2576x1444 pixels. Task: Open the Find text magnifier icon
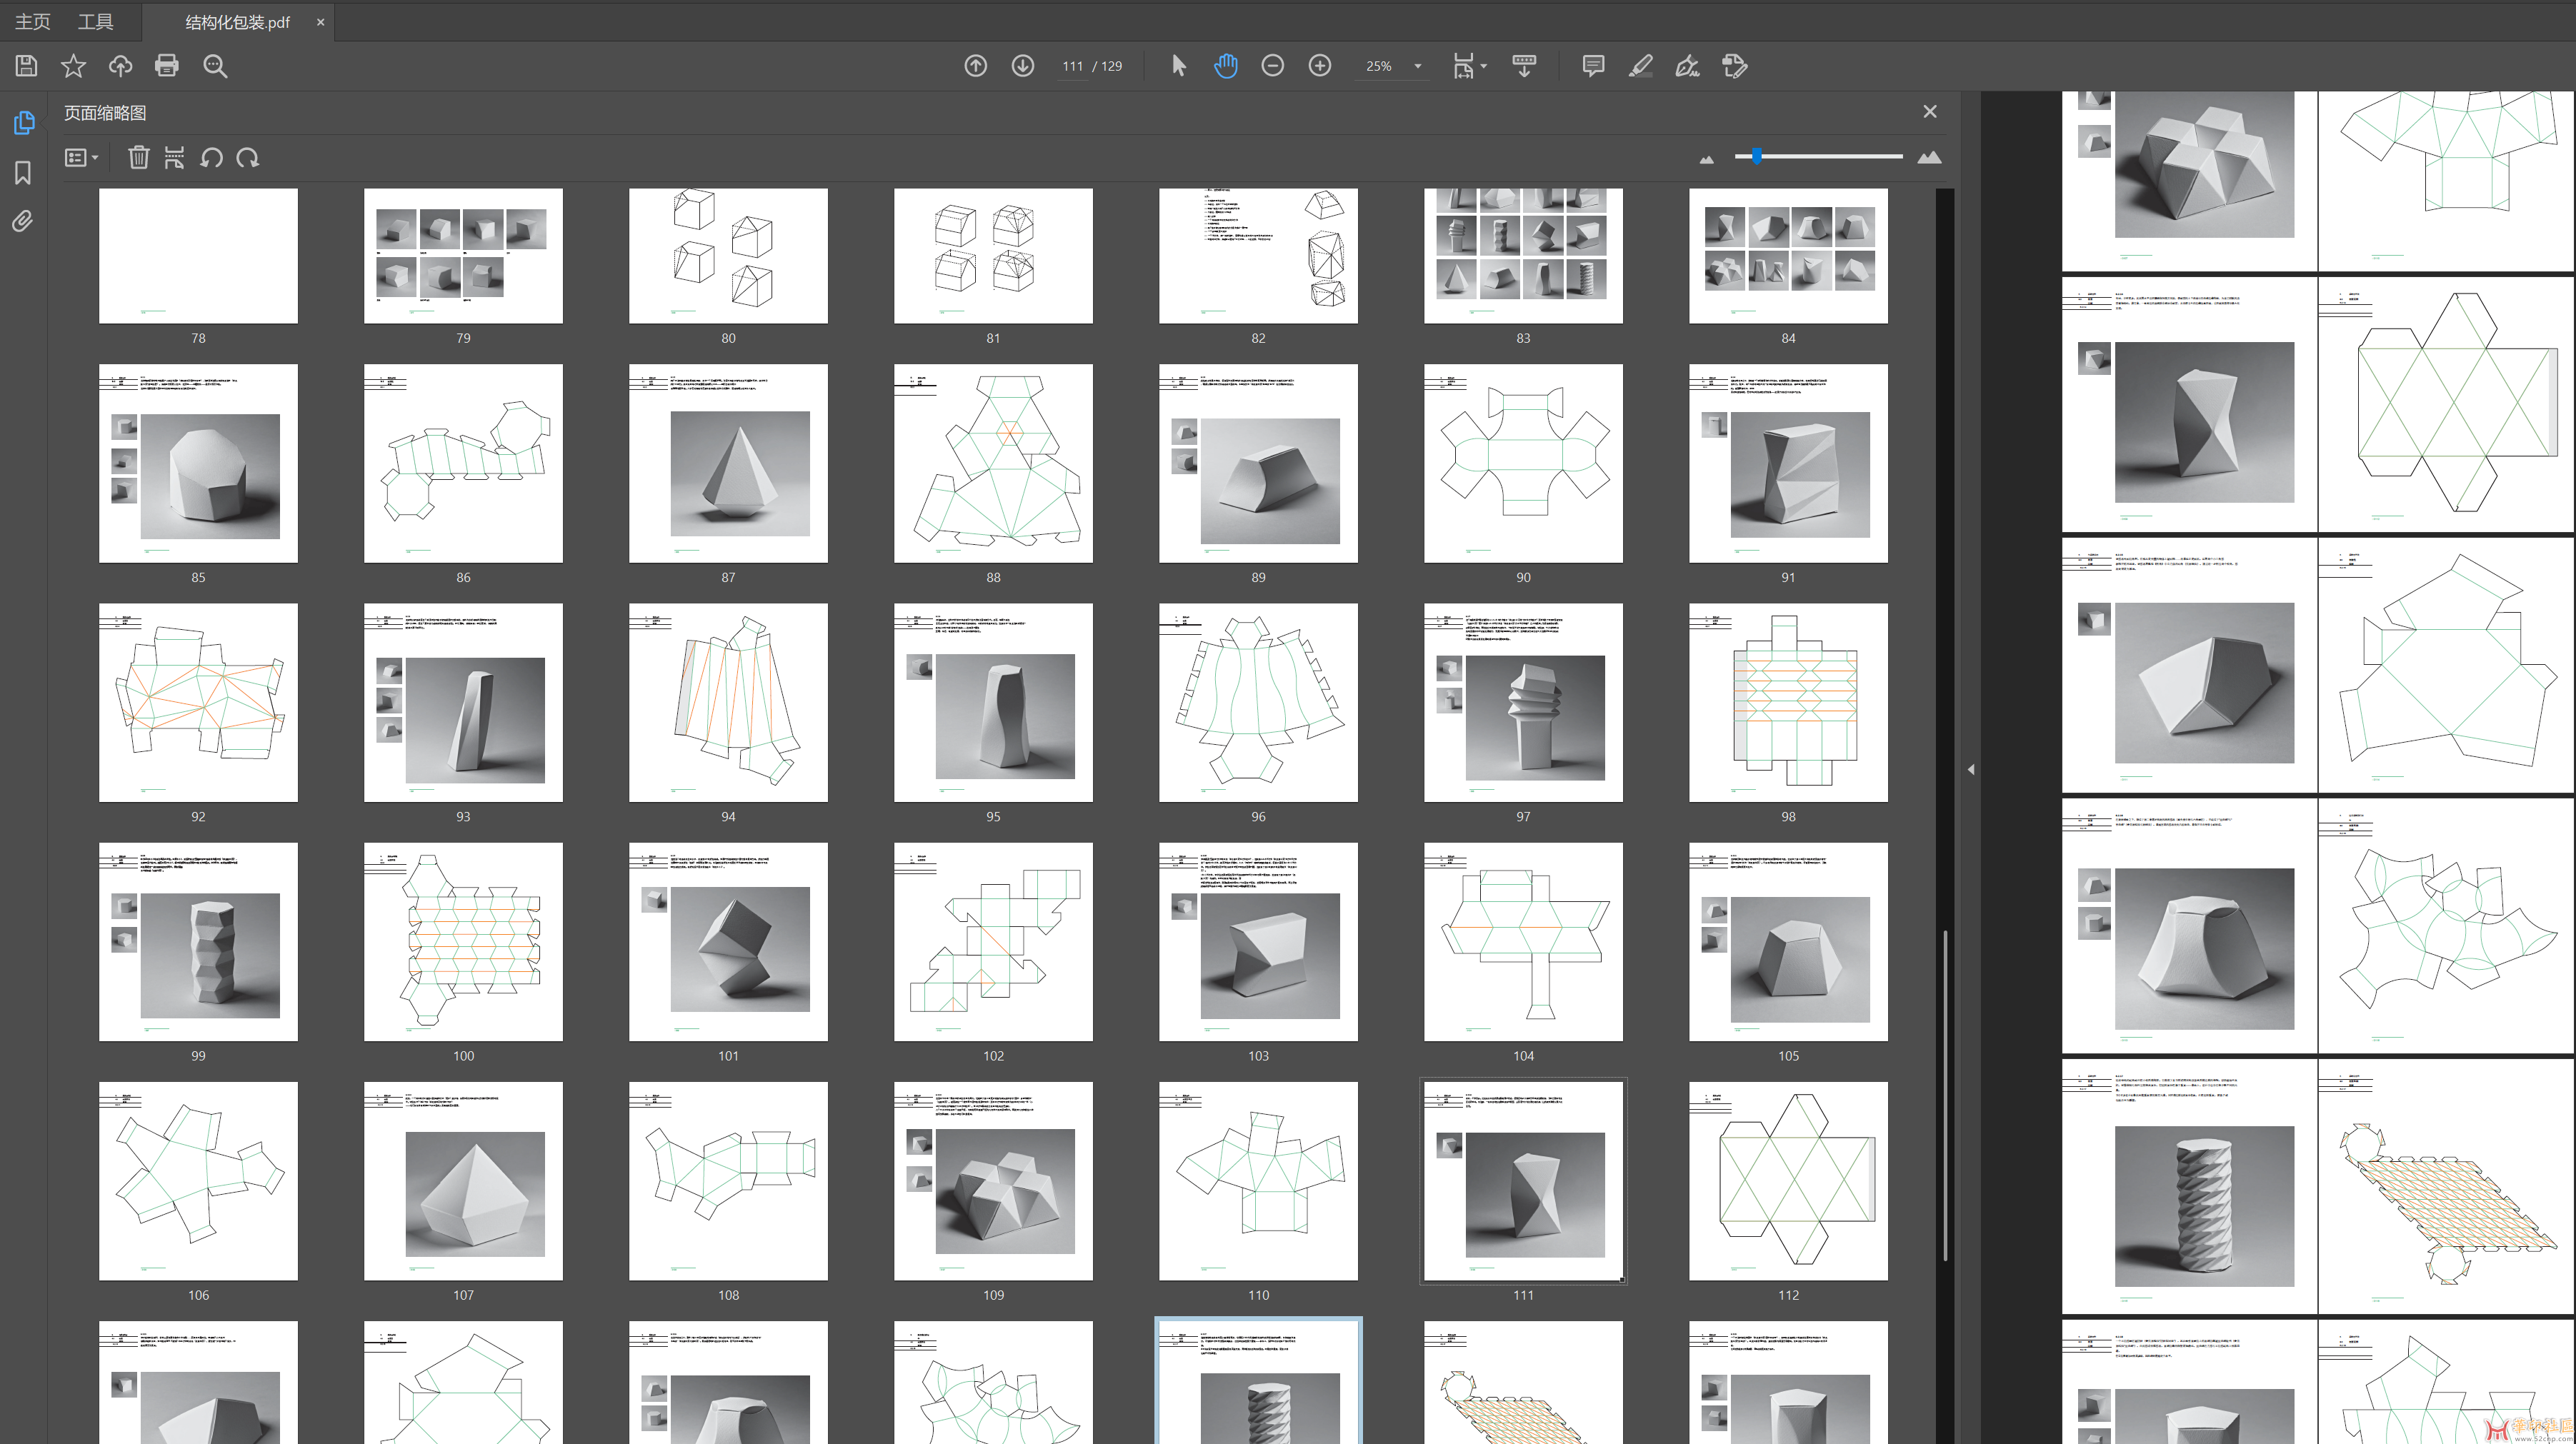pyautogui.click(x=215, y=66)
